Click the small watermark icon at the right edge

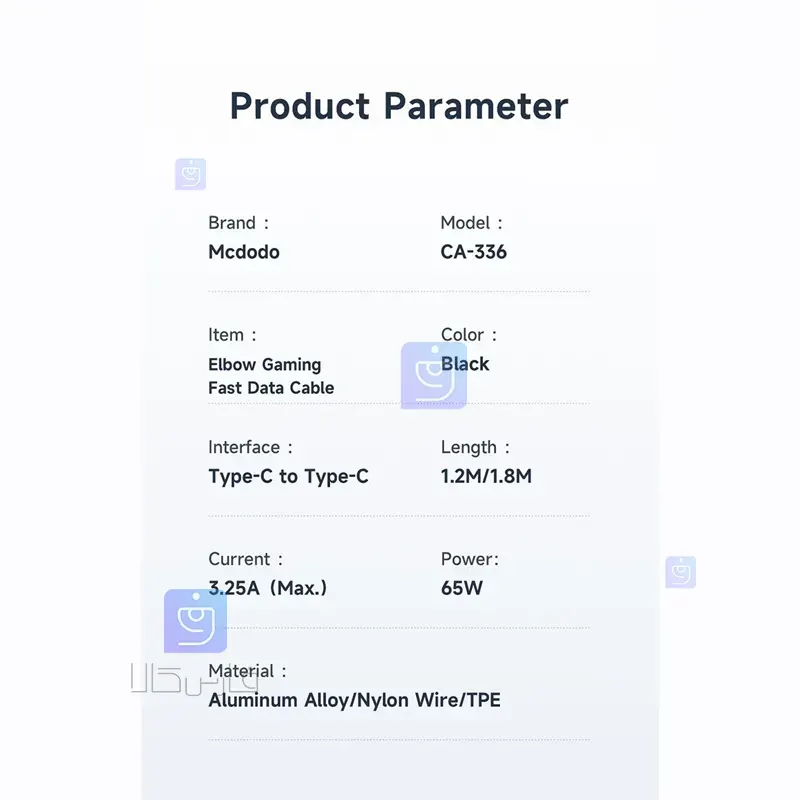[x=680, y=572]
